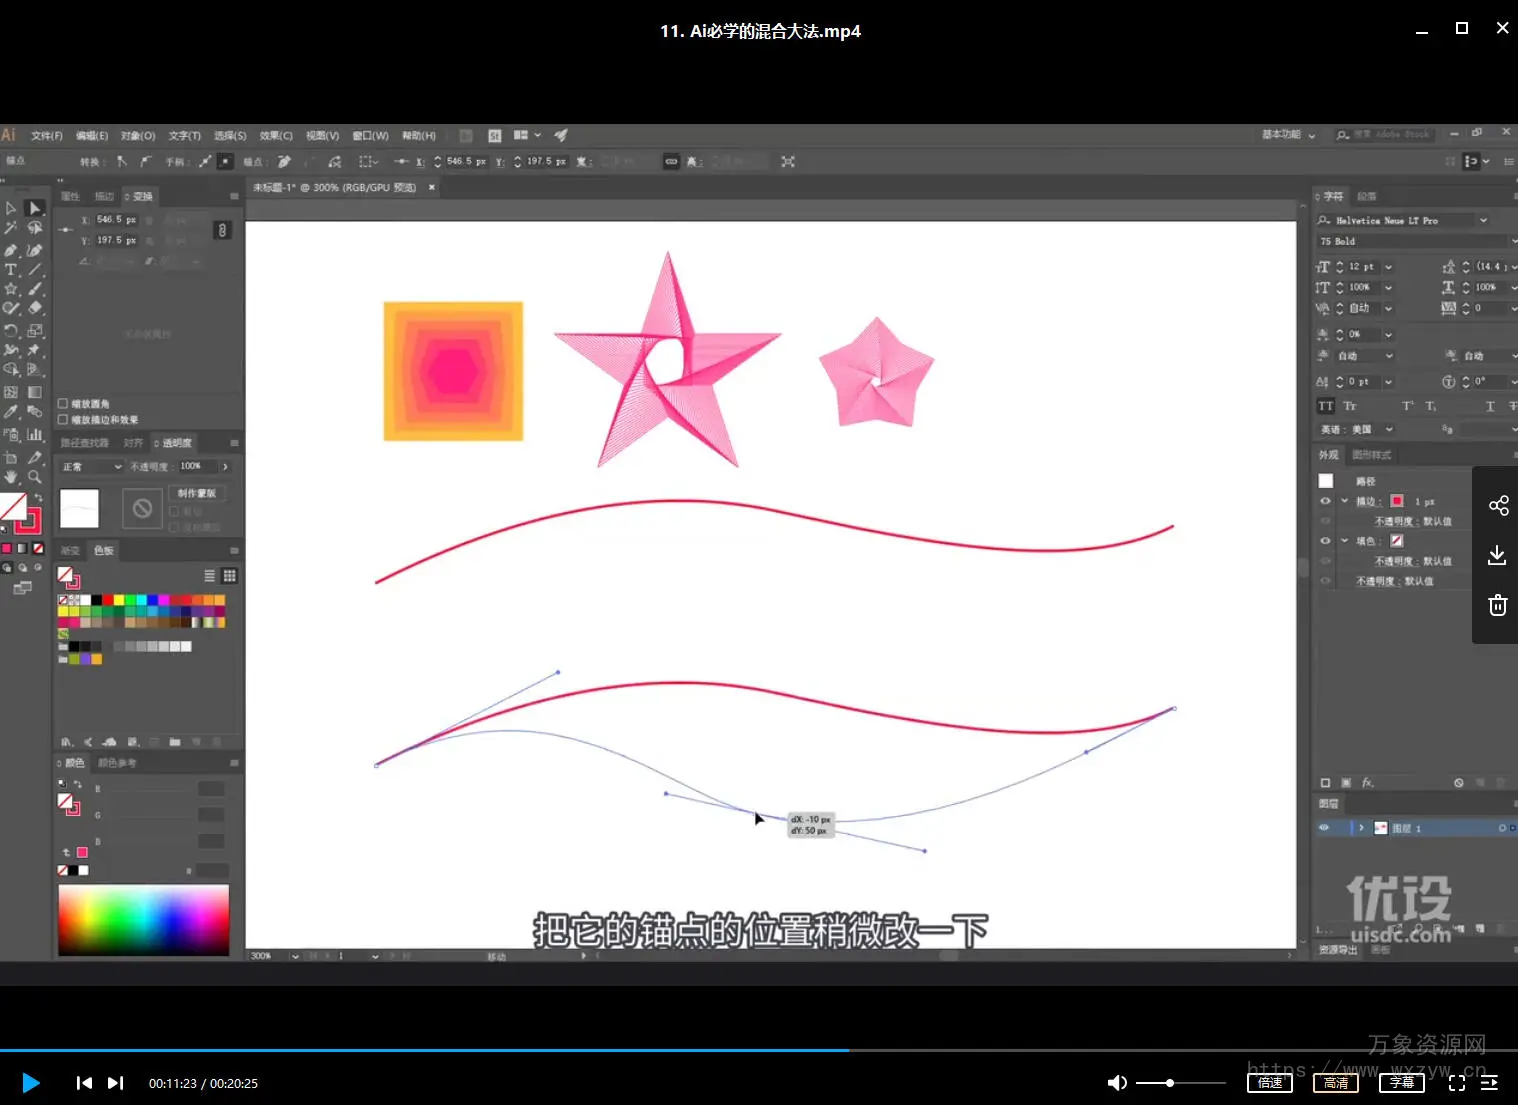Click the video player share icon

[x=1497, y=506]
